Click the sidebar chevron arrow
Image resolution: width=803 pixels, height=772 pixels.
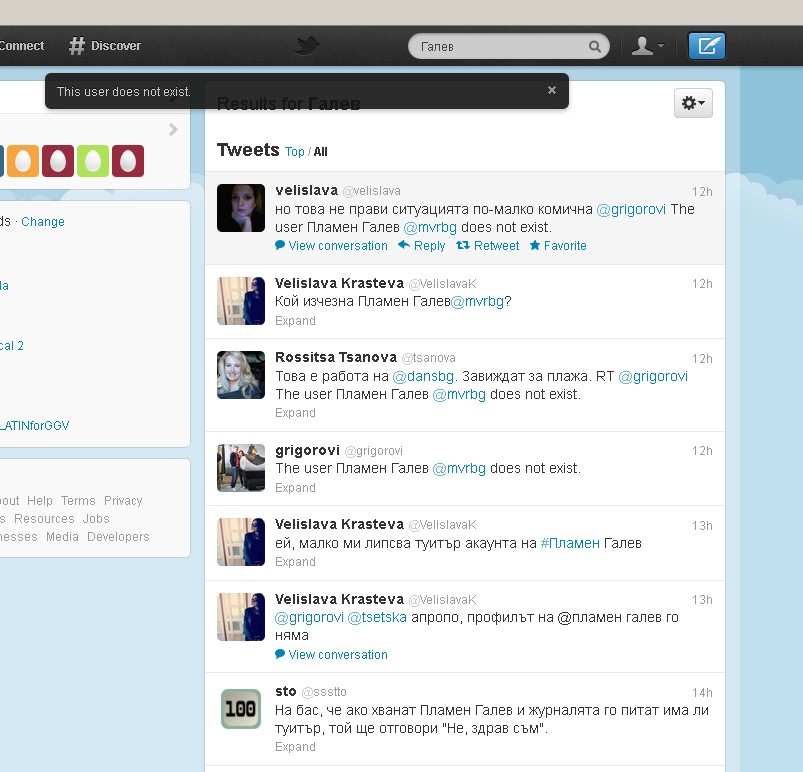tap(173, 130)
